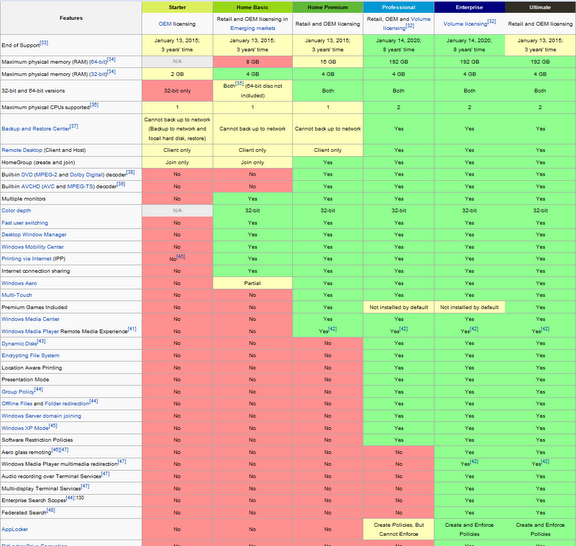Select the "16 GB" cell under Home Premium
Viewport: 576px width, 546px height.
click(328, 62)
